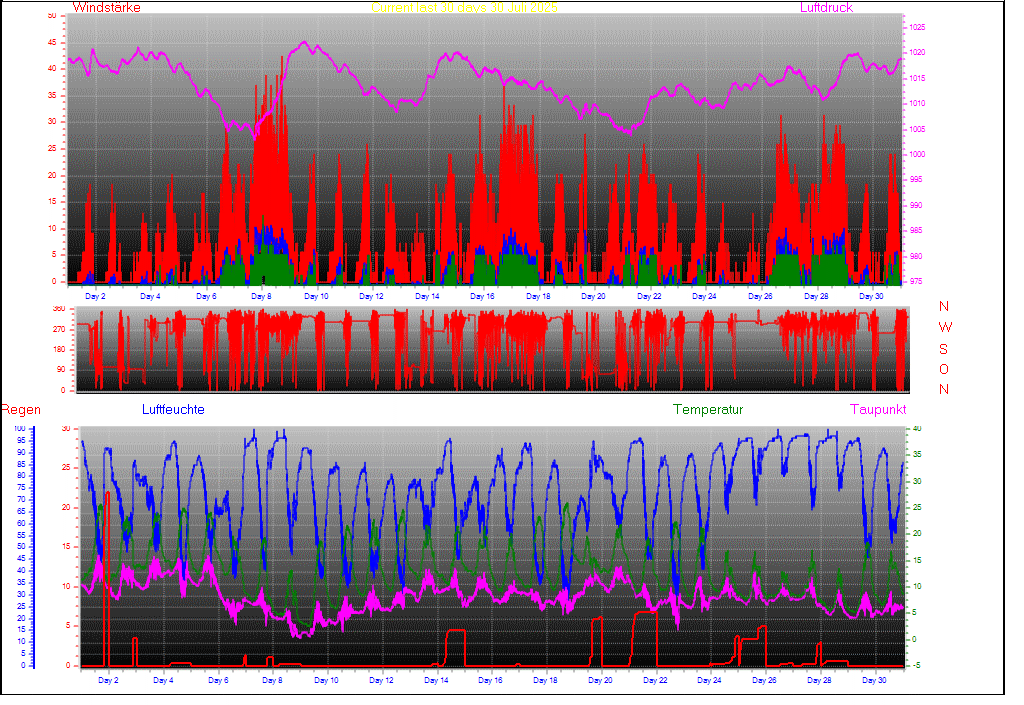Click the red Regen label
Screen dimensions: 1024x705
[x=20, y=410]
